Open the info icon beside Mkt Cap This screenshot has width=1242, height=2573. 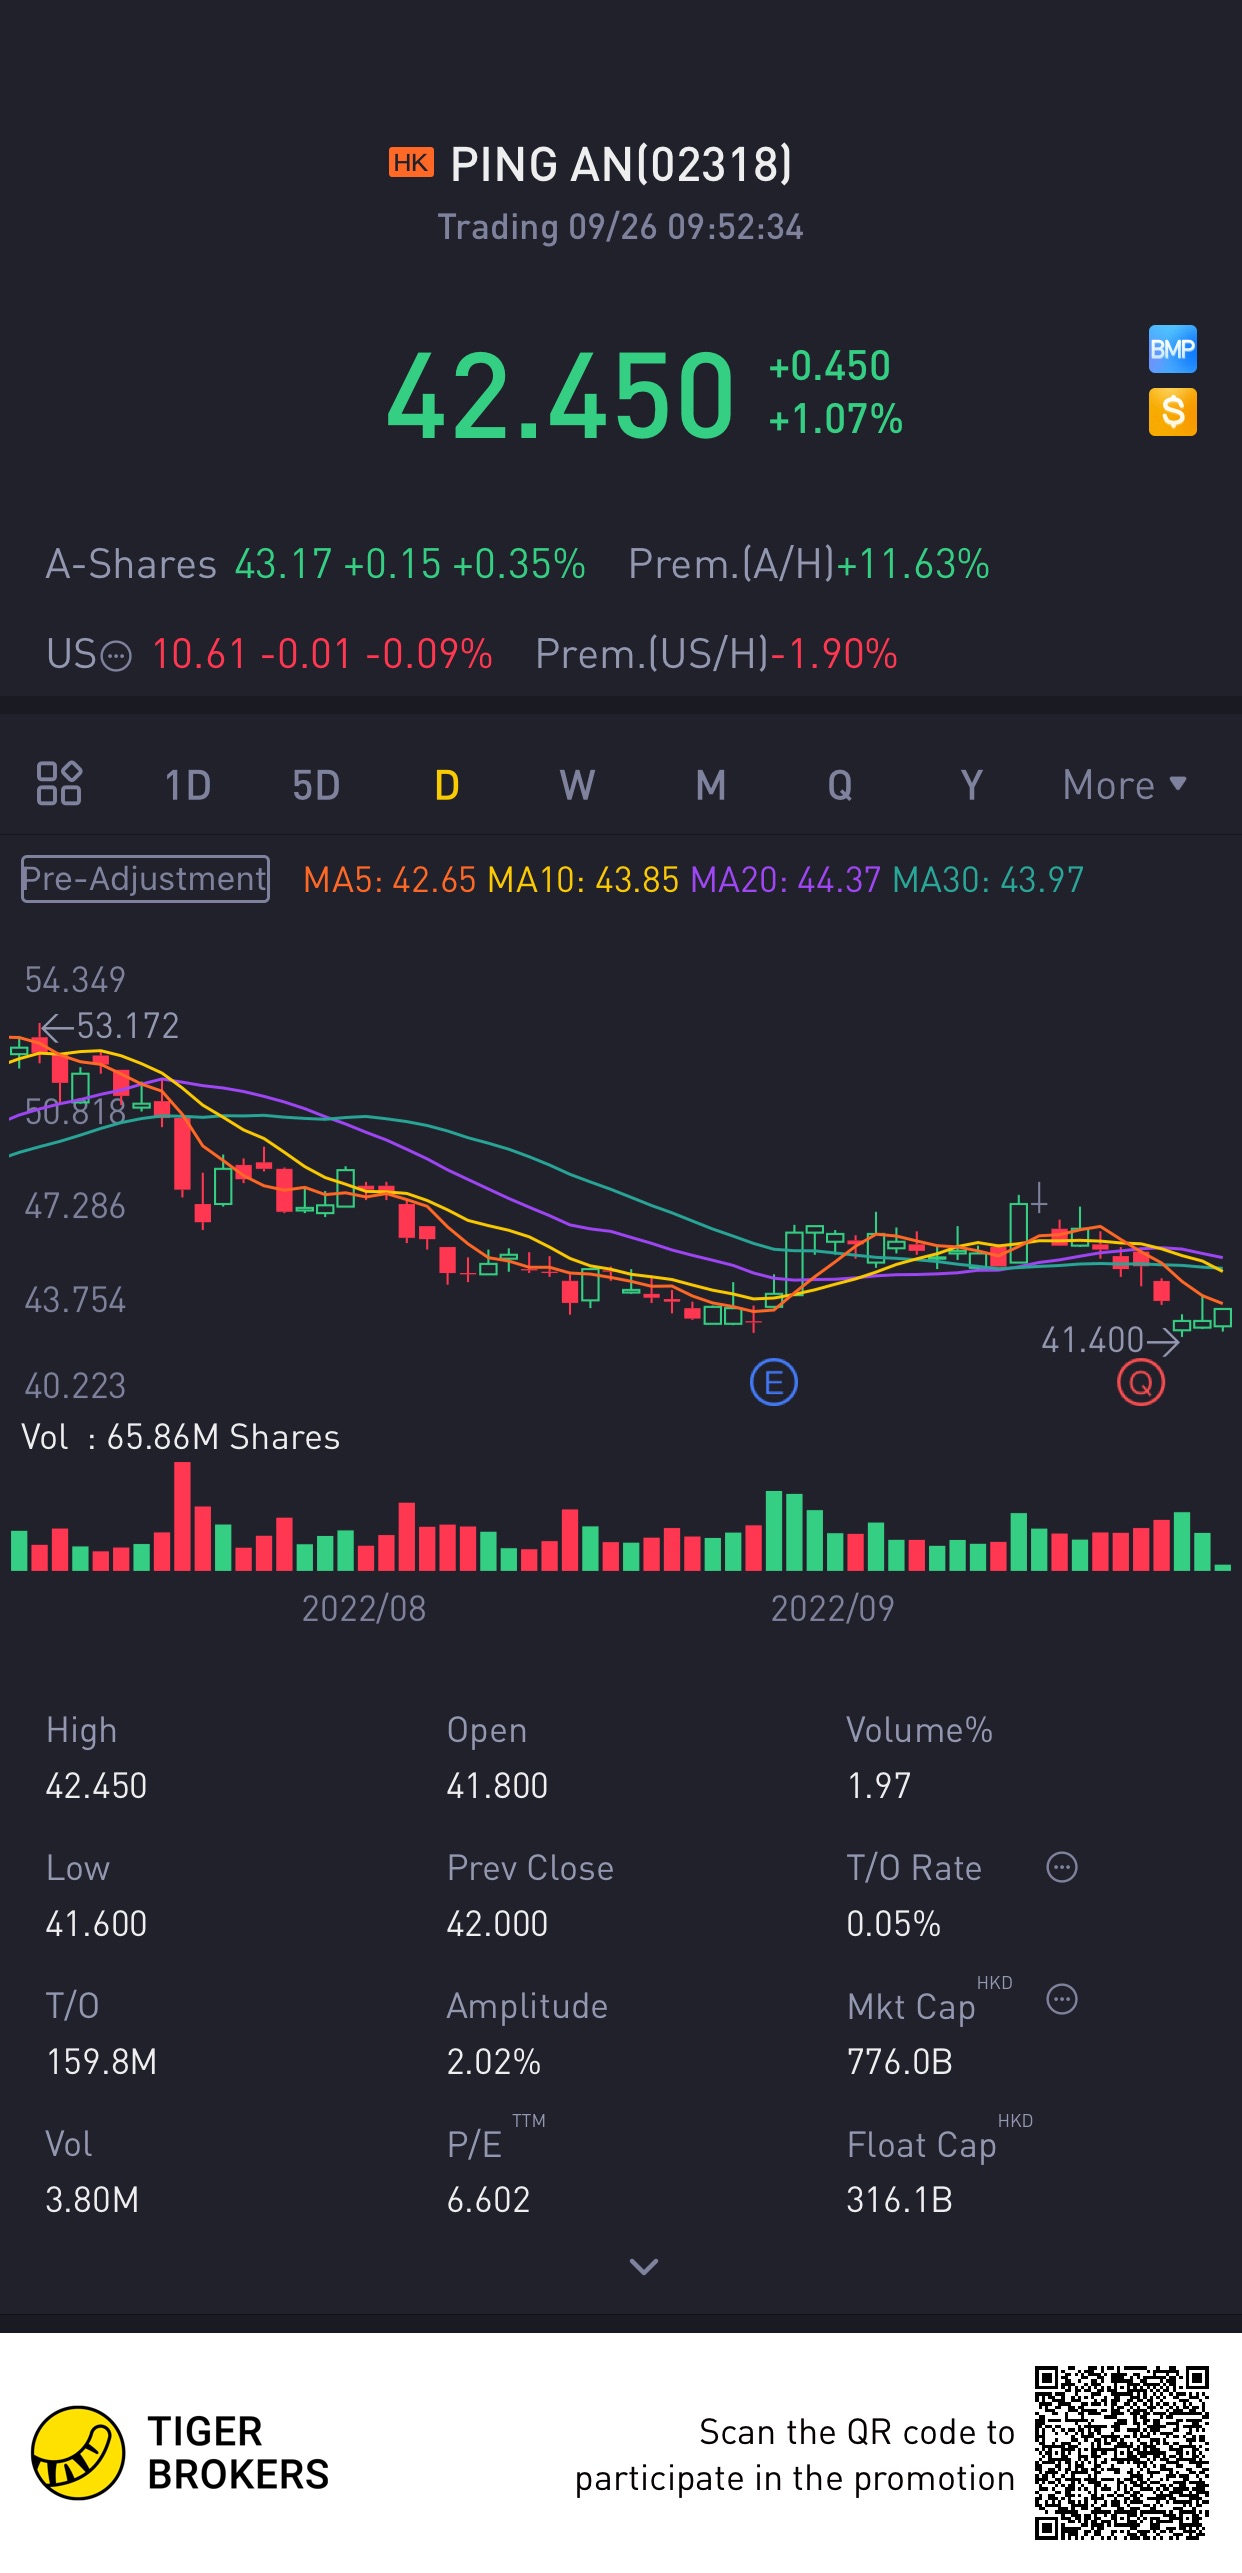[1061, 1998]
